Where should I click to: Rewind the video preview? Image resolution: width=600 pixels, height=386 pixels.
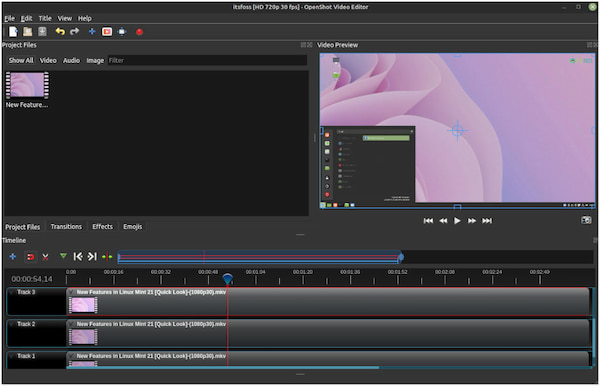pyautogui.click(x=443, y=221)
